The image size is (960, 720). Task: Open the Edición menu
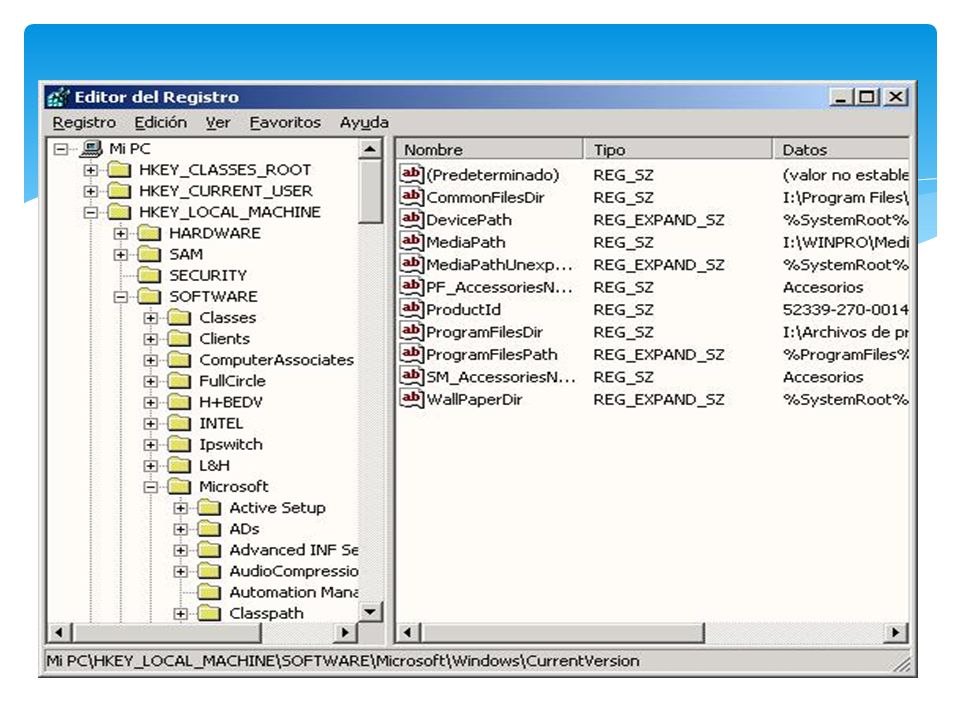[160, 122]
